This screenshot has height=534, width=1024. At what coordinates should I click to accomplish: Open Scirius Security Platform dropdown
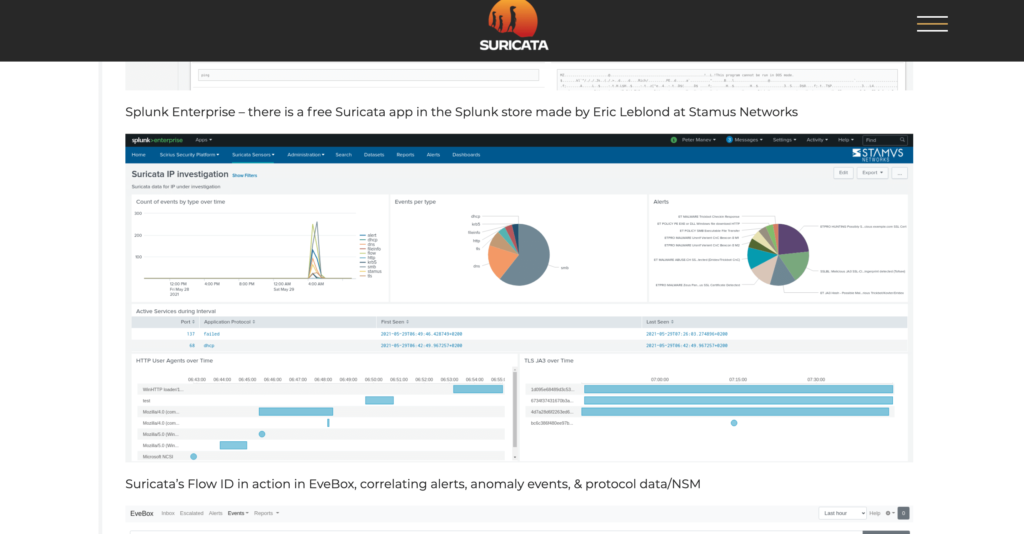(189, 155)
